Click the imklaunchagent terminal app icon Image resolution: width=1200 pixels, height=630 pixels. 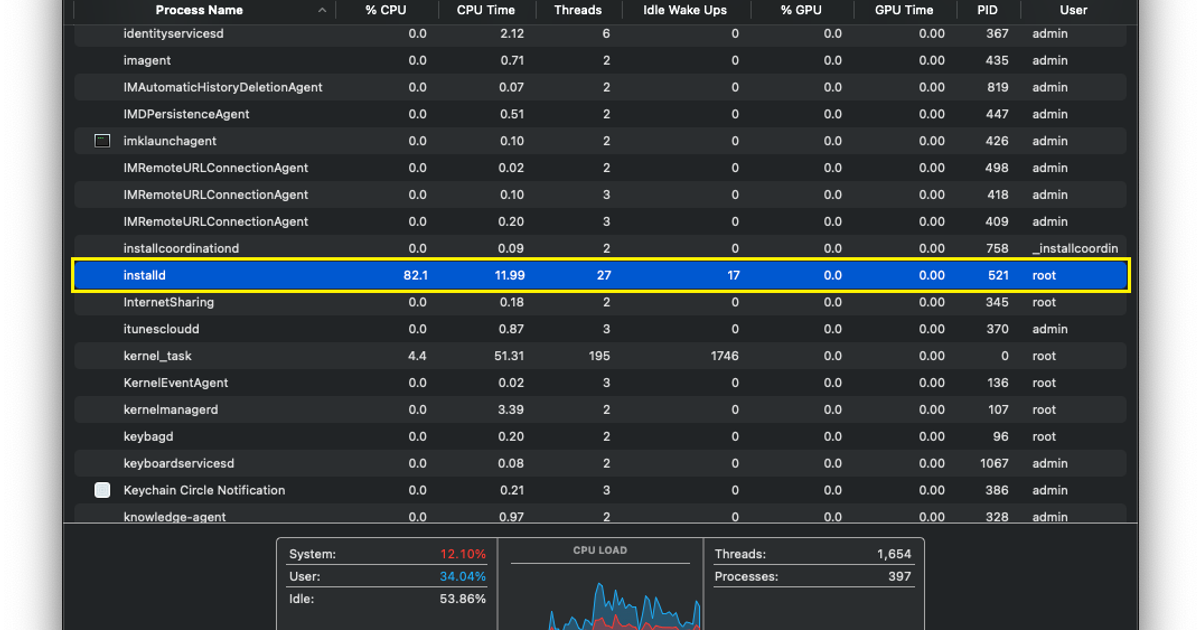pyautogui.click(x=102, y=140)
